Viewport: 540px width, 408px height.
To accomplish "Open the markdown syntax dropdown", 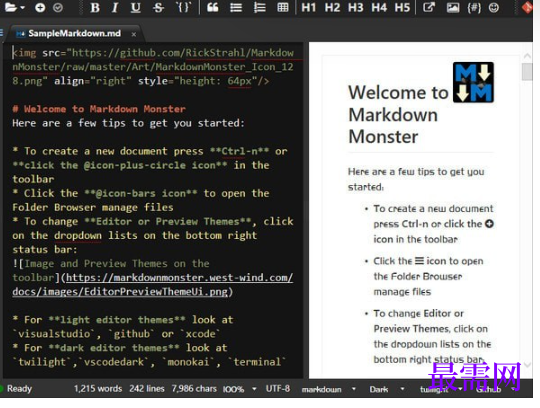I will click(354, 389).
